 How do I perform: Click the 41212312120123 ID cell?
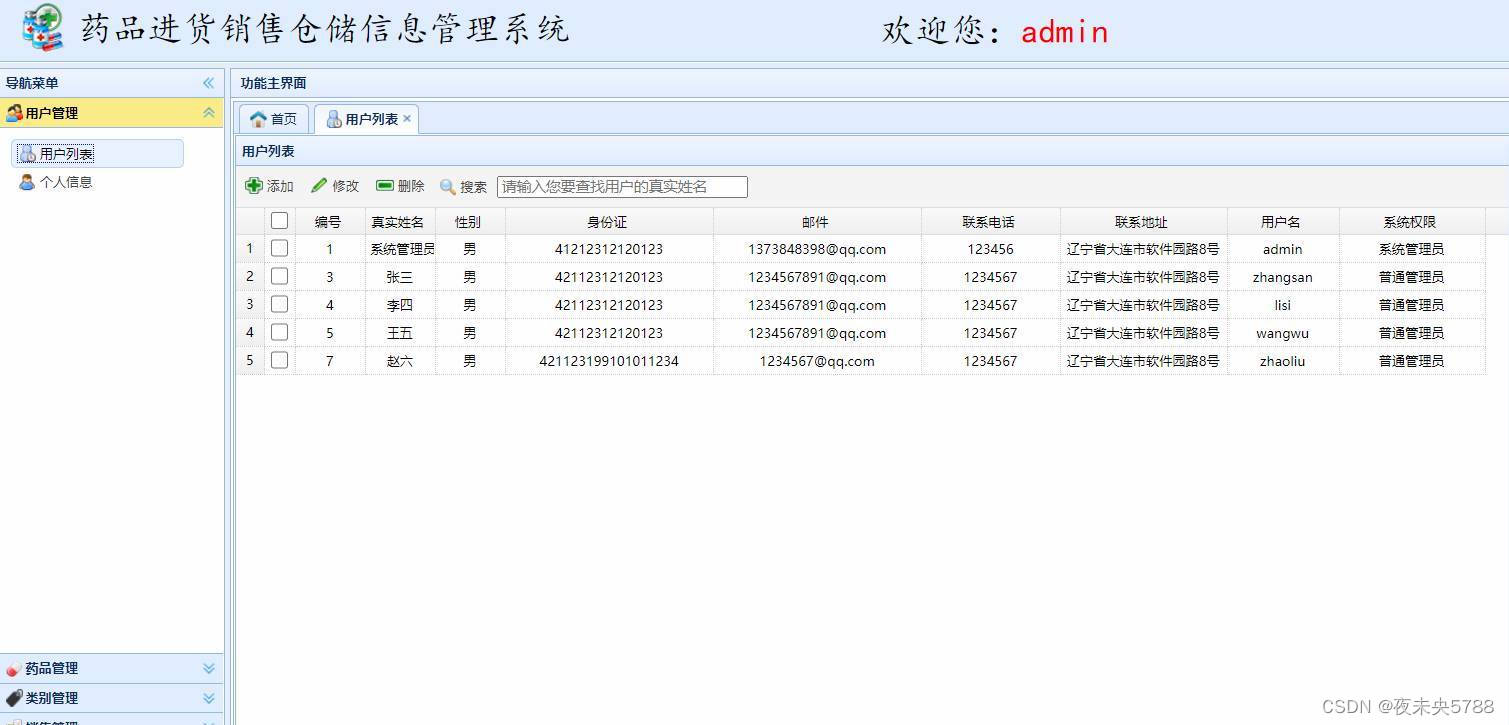click(x=609, y=249)
